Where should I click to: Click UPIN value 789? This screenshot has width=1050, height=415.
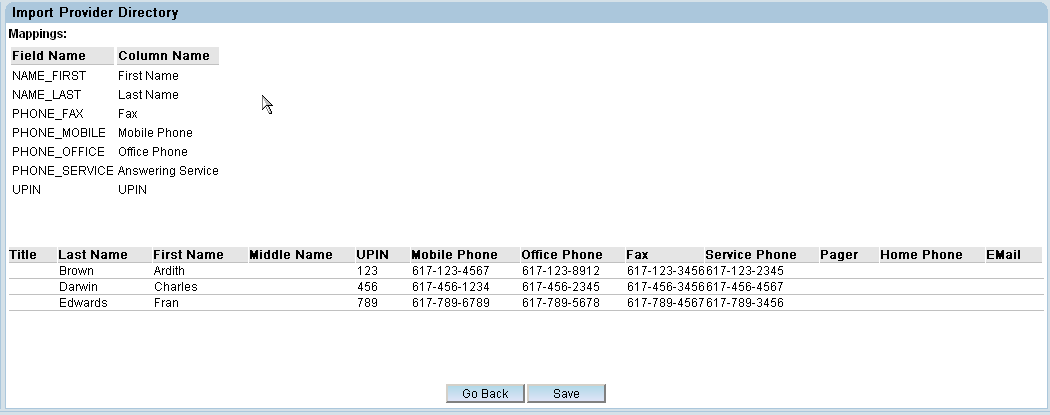point(367,303)
